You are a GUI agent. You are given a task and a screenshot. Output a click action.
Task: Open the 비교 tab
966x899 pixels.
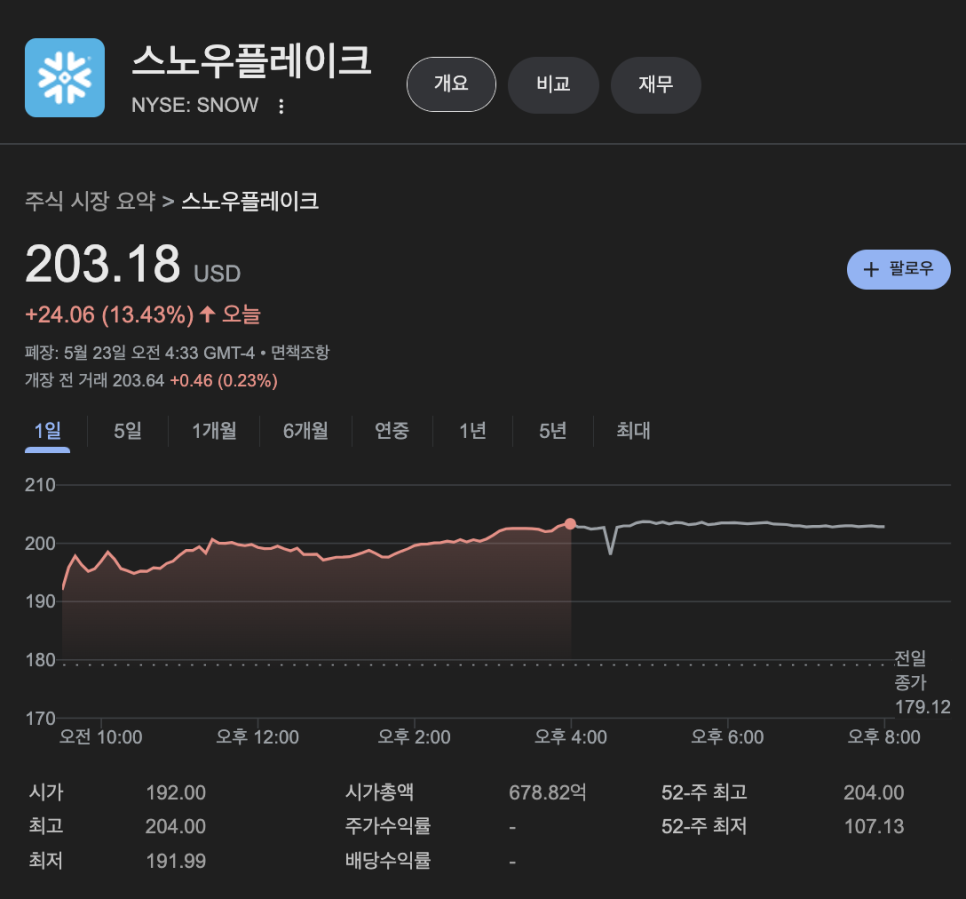[x=553, y=84]
